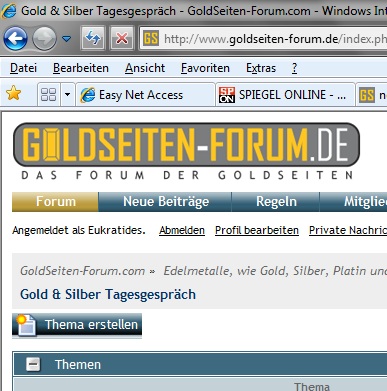
Task: Click the Thema column header
Action: (x=312, y=386)
